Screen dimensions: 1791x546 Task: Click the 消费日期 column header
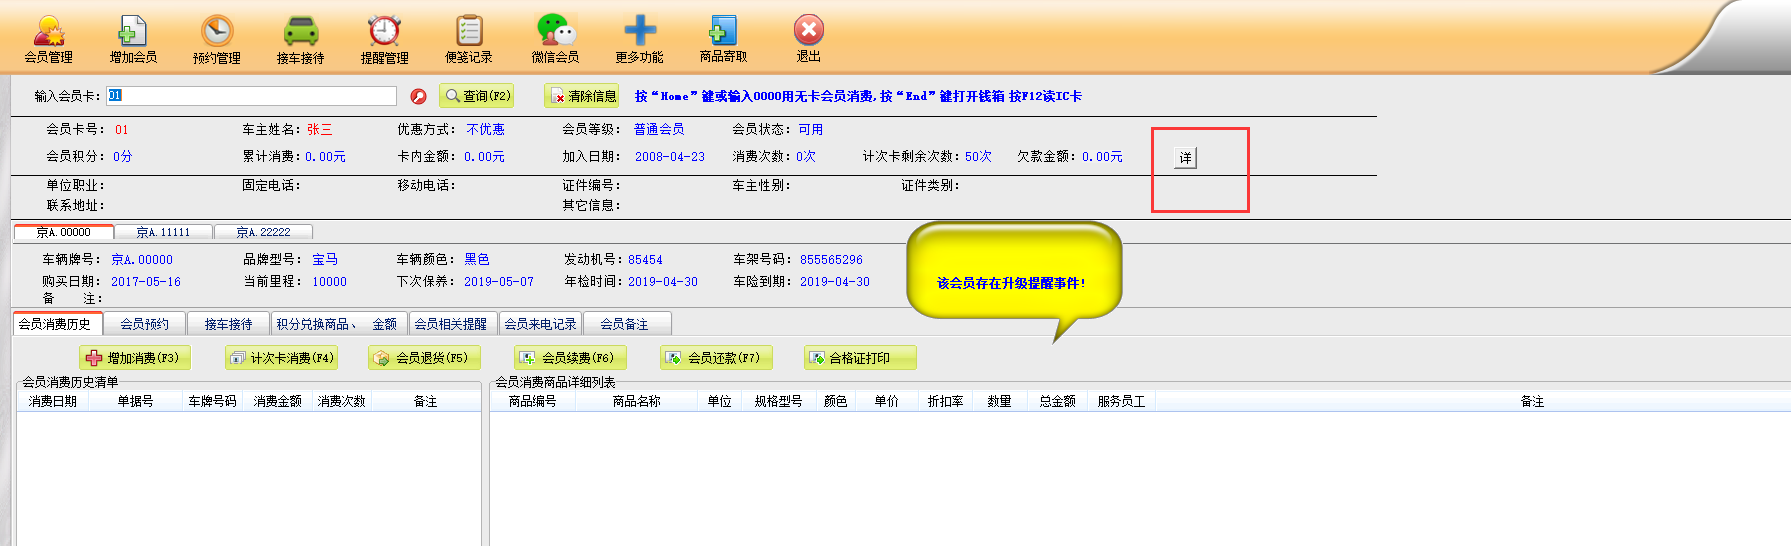[x=53, y=401]
